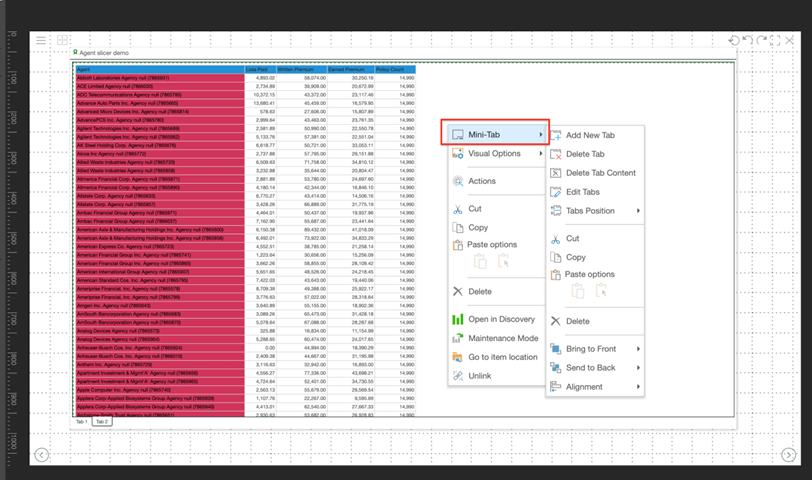812x480 pixels.
Task: Click the Policy Count column header
Action: (395, 69)
